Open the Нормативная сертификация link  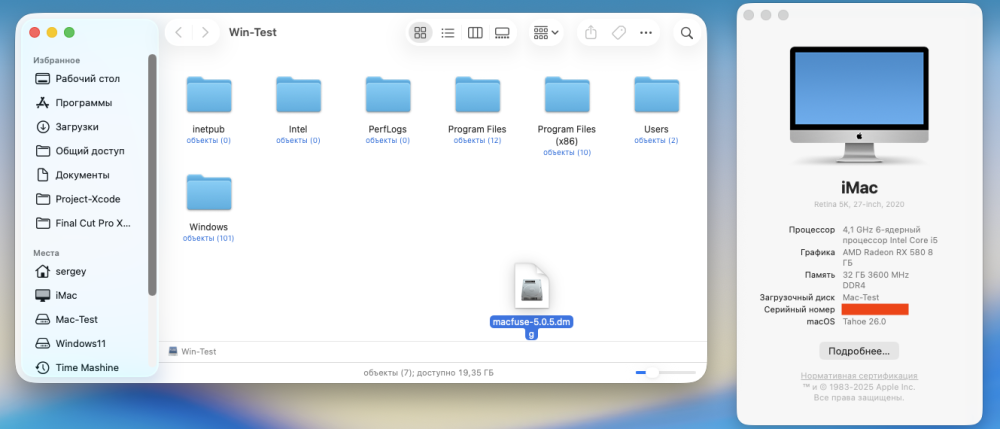click(x=859, y=376)
